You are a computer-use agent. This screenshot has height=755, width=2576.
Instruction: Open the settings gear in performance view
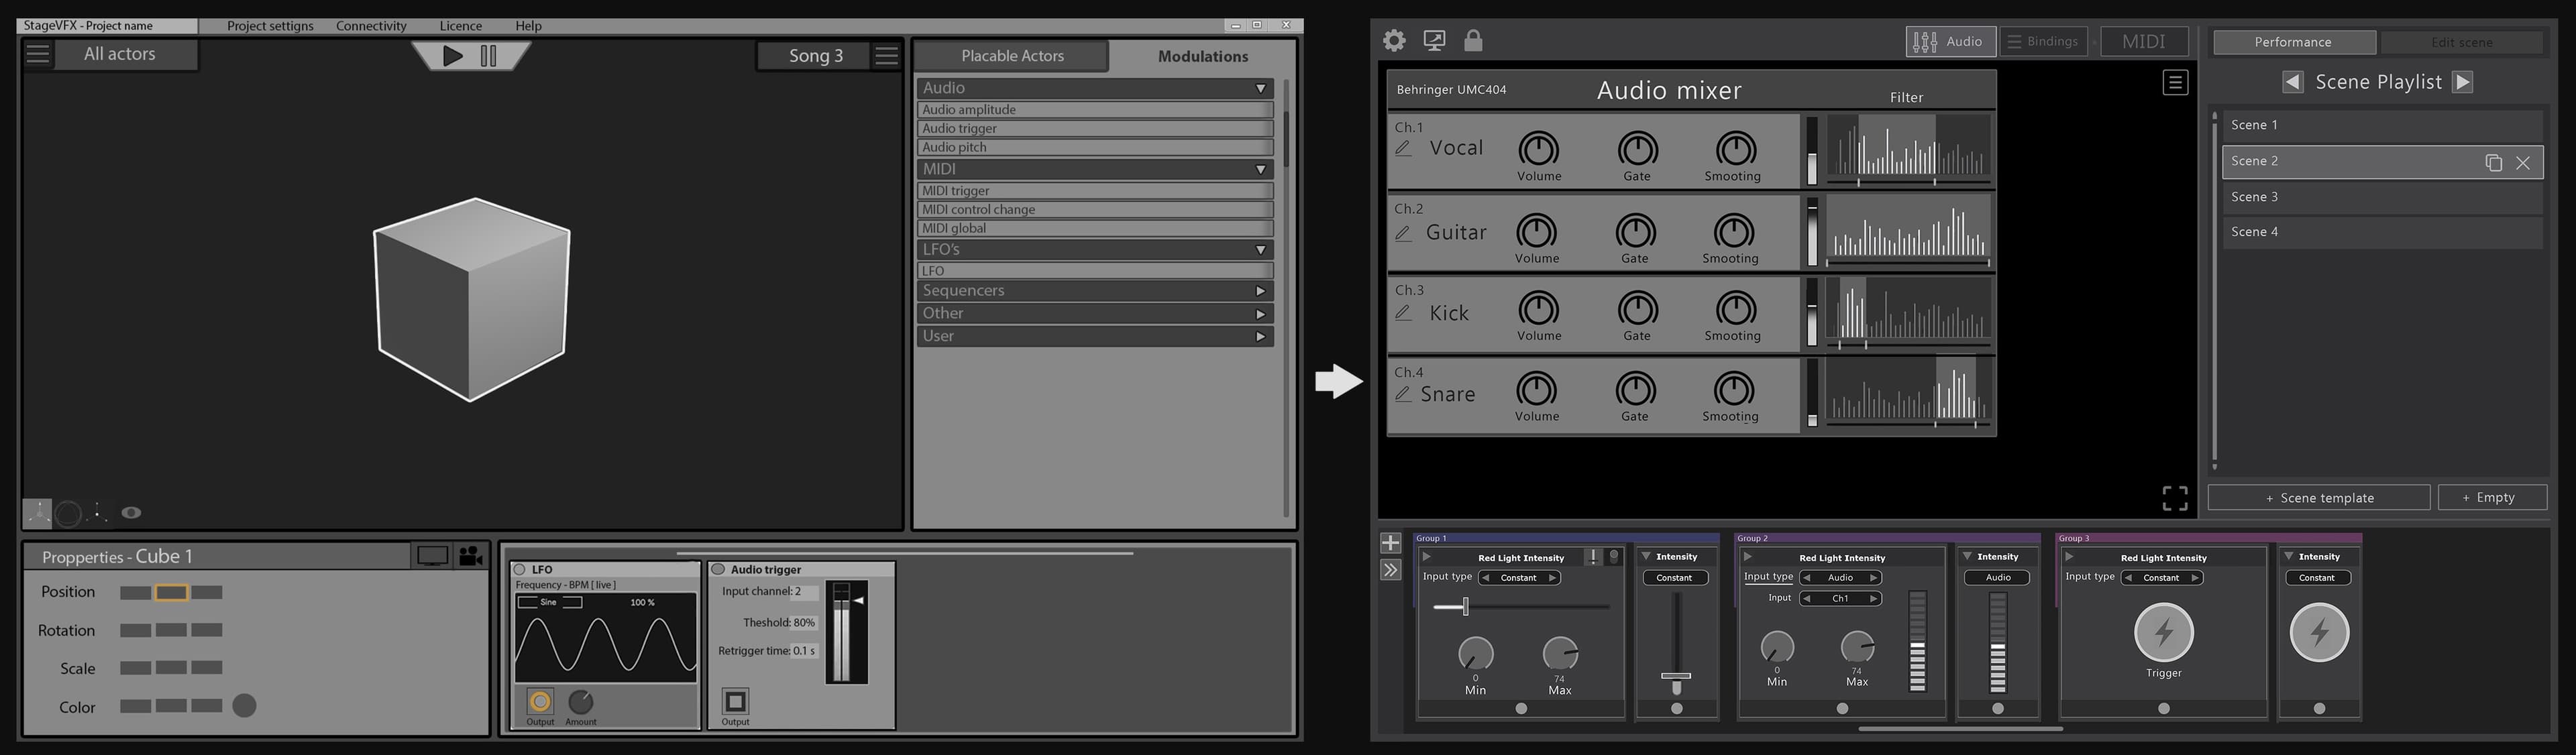pyautogui.click(x=1394, y=40)
